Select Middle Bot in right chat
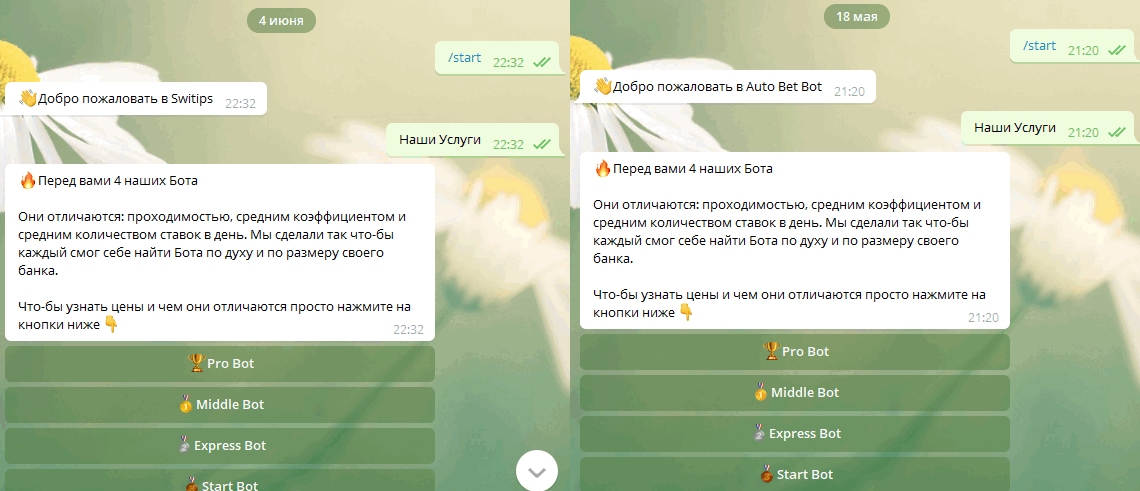Screen dimensions: 1140x491 click(x=795, y=393)
